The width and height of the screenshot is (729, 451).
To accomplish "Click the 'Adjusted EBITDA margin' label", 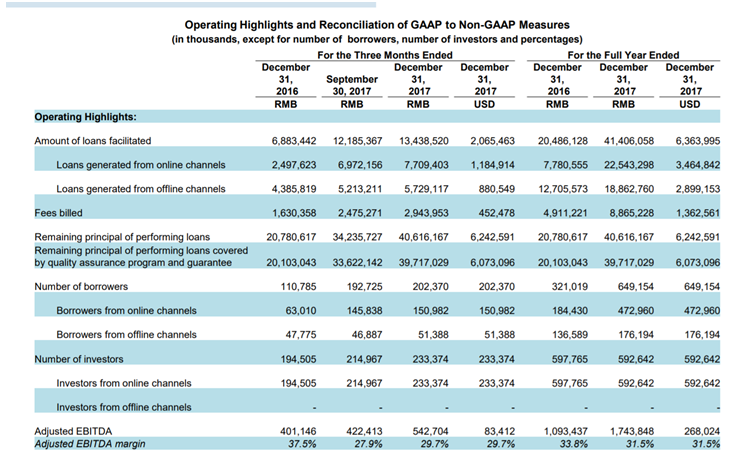I will click(90, 444).
